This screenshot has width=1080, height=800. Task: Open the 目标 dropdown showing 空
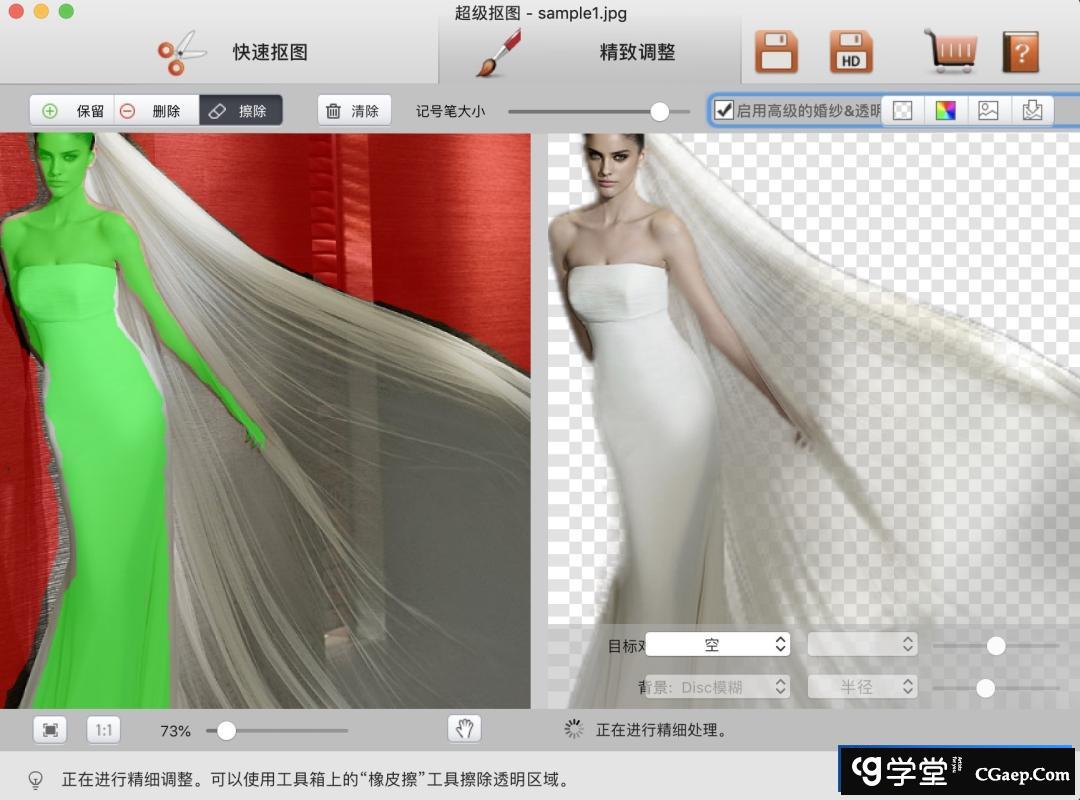coord(718,645)
